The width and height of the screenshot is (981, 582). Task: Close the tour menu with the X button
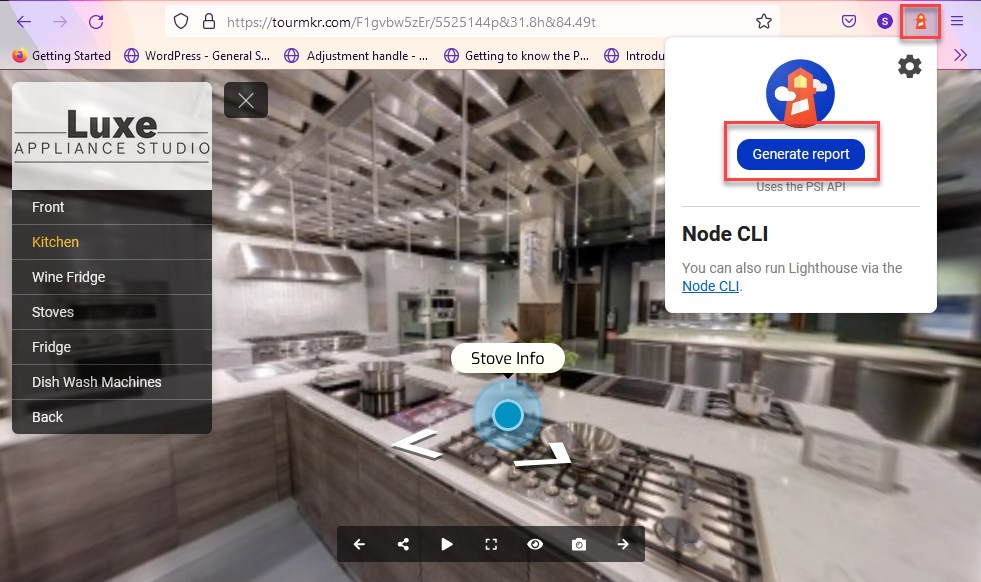[x=246, y=100]
